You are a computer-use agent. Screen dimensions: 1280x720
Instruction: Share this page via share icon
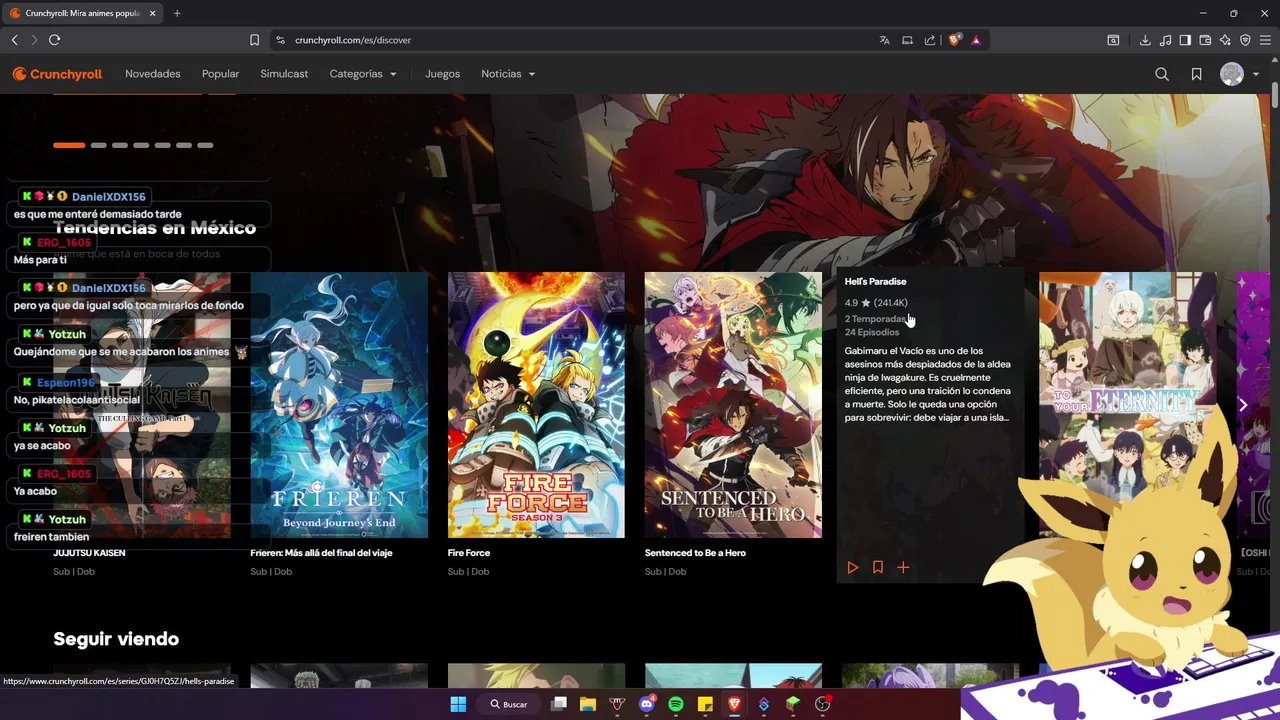930,40
